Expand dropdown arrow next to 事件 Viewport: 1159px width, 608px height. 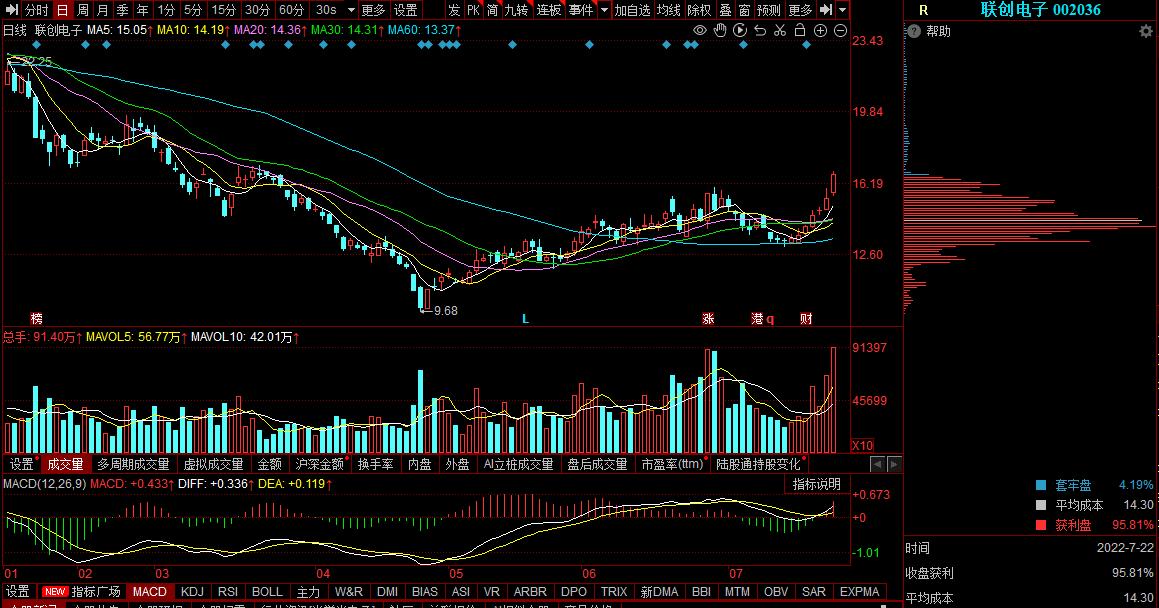coord(605,10)
